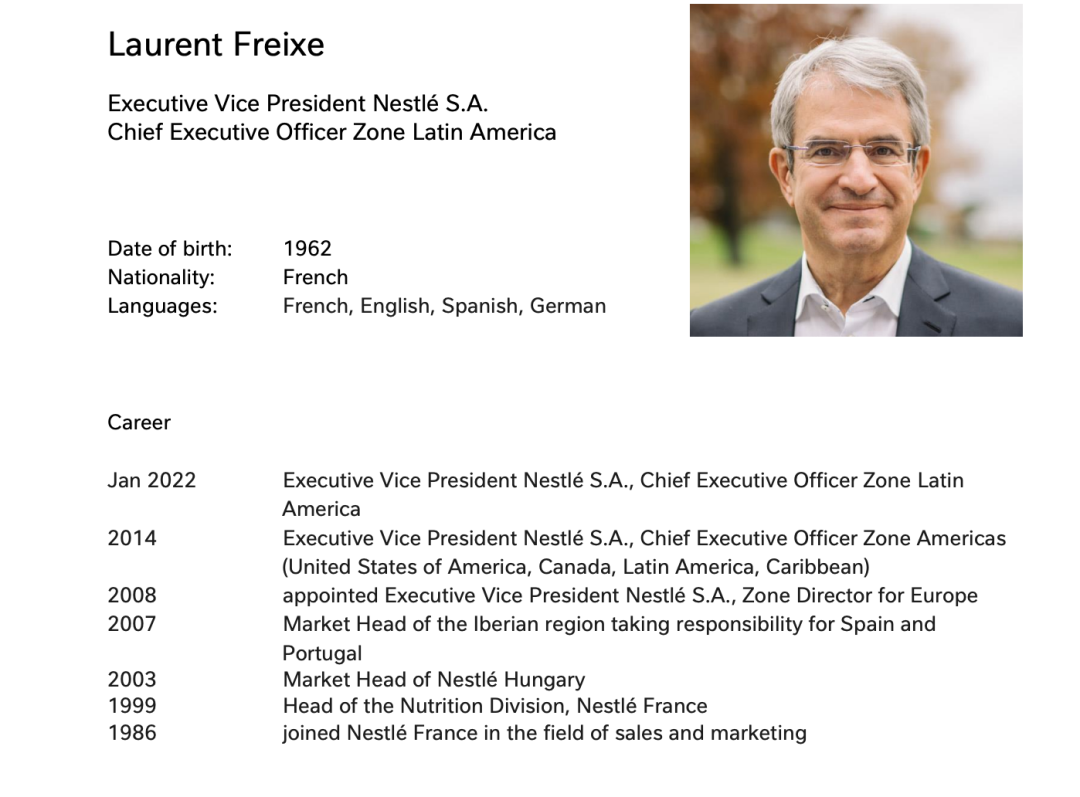Click the "Head of the Nutrition Division" entry

pos(495,706)
